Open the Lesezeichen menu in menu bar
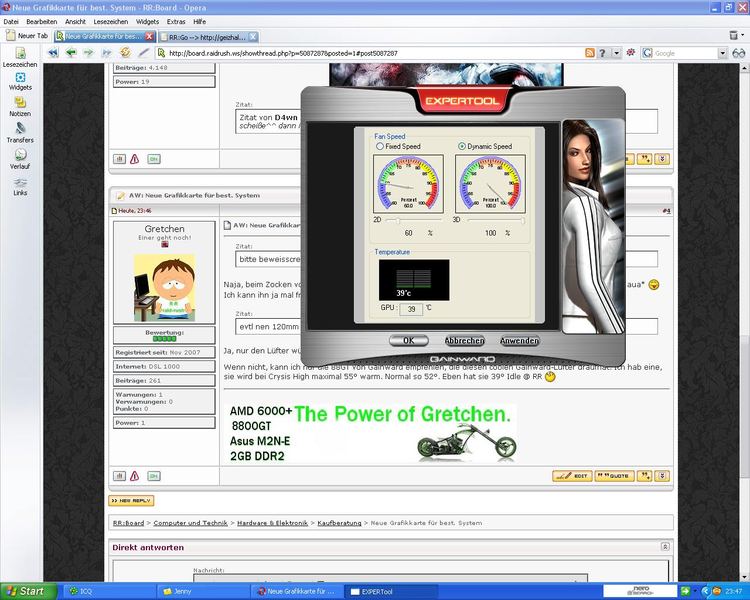The image size is (750, 600). coord(110,22)
